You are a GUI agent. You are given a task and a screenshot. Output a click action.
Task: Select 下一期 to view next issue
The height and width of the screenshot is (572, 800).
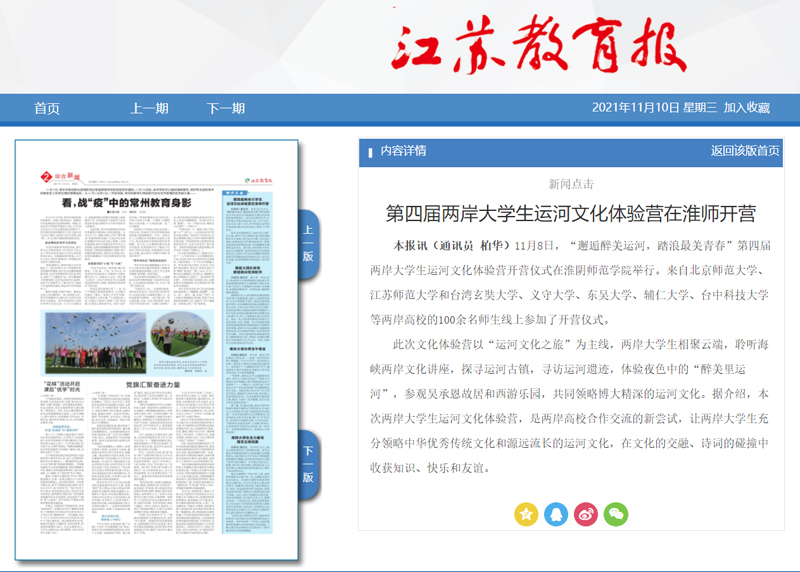[225, 108]
